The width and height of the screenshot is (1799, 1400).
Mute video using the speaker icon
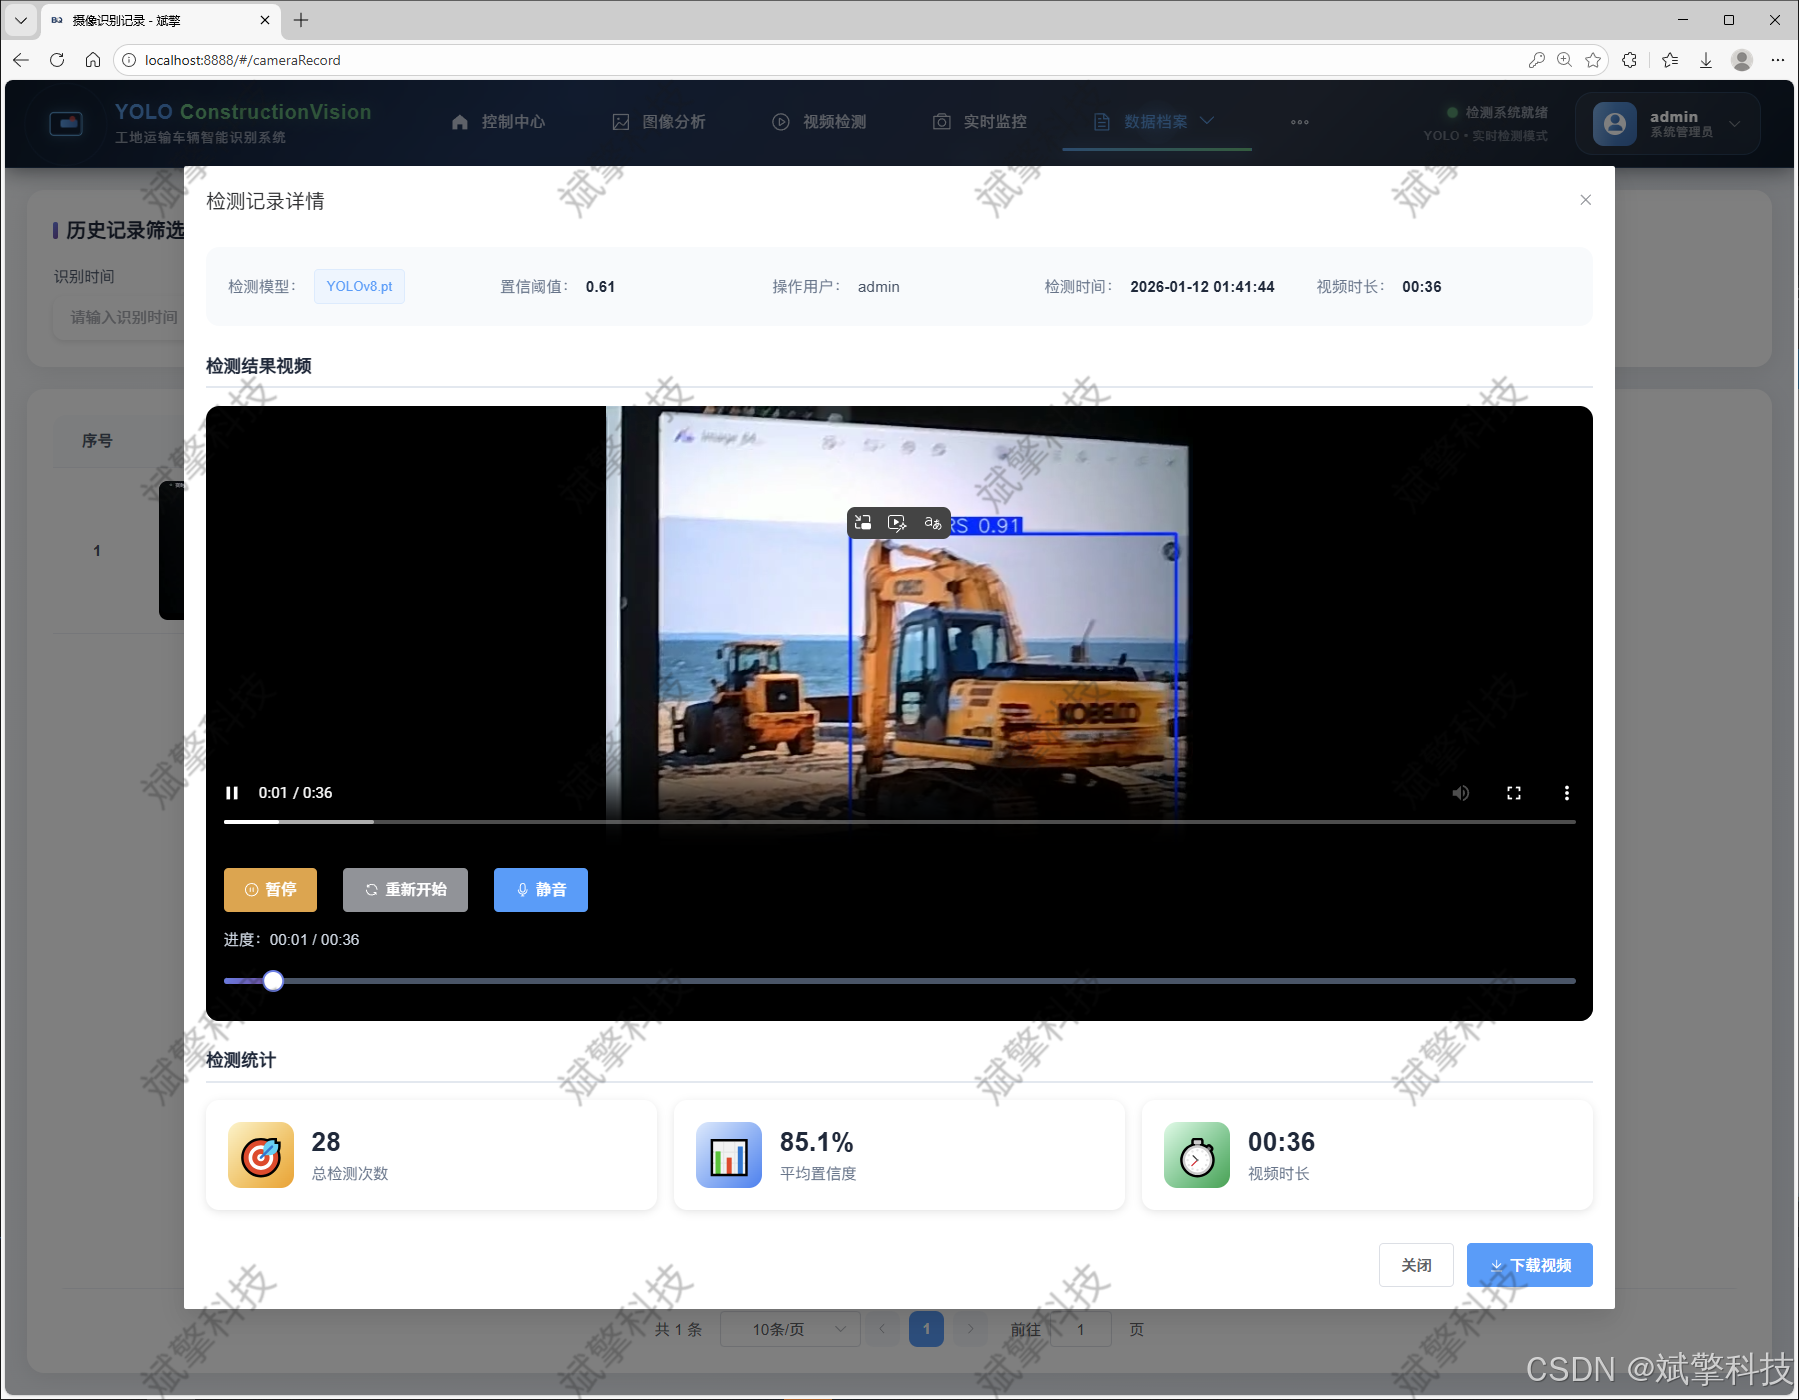(1461, 793)
